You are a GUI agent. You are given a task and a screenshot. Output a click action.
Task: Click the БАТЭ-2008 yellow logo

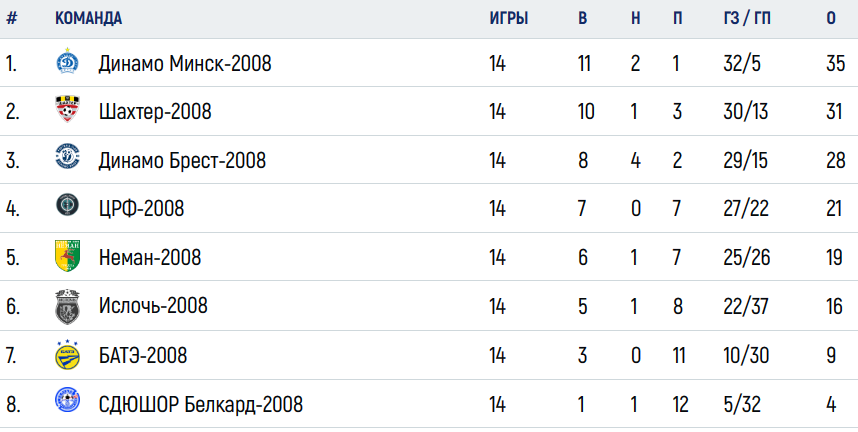point(67,354)
